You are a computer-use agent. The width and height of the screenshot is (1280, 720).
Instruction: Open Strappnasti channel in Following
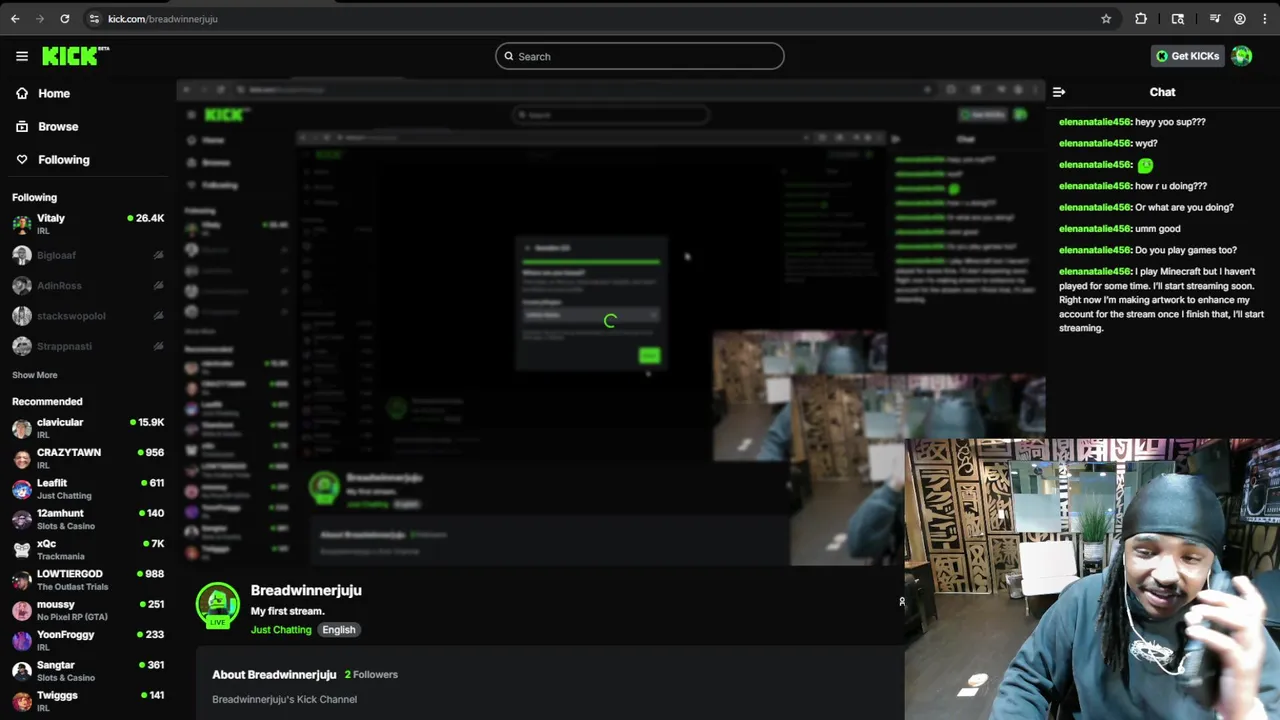pos(88,346)
